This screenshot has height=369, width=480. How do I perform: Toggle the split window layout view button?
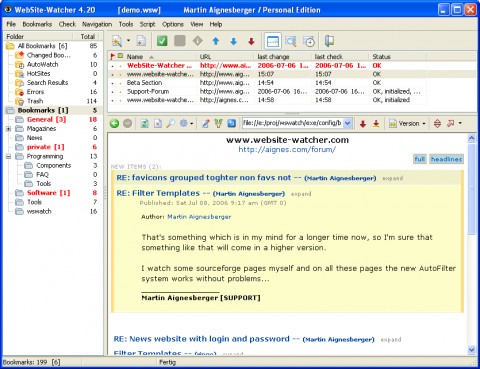tap(273, 41)
